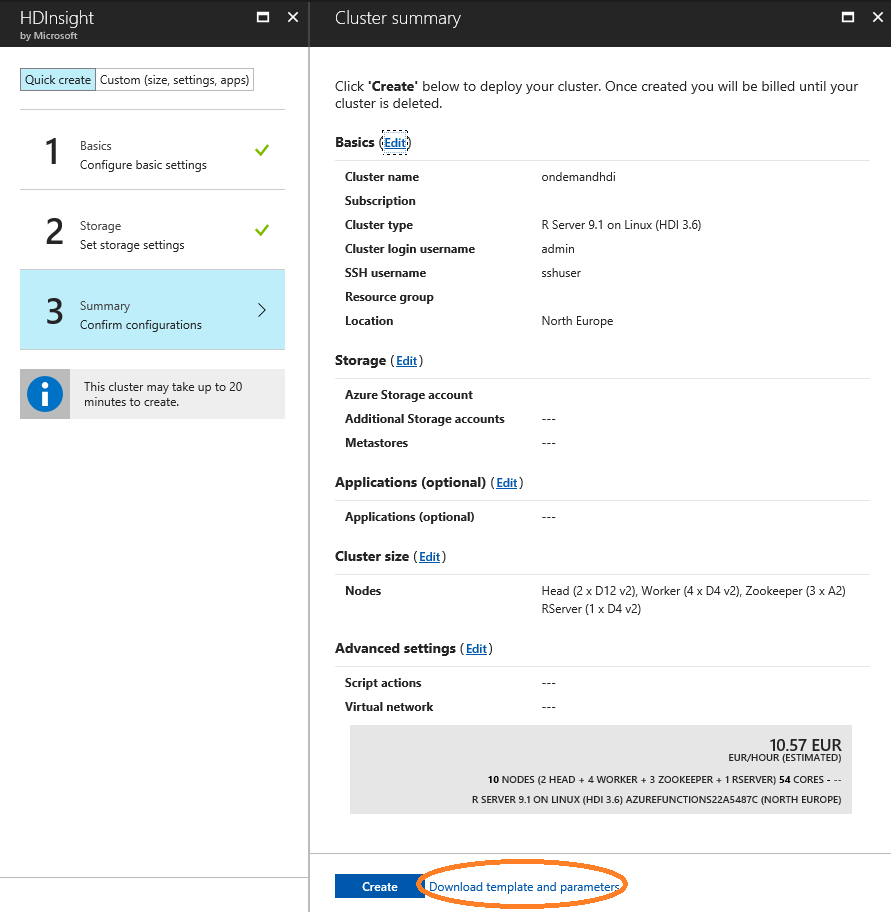Close the Cluster summary blade
The height and width of the screenshot is (912, 891).
click(x=878, y=17)
